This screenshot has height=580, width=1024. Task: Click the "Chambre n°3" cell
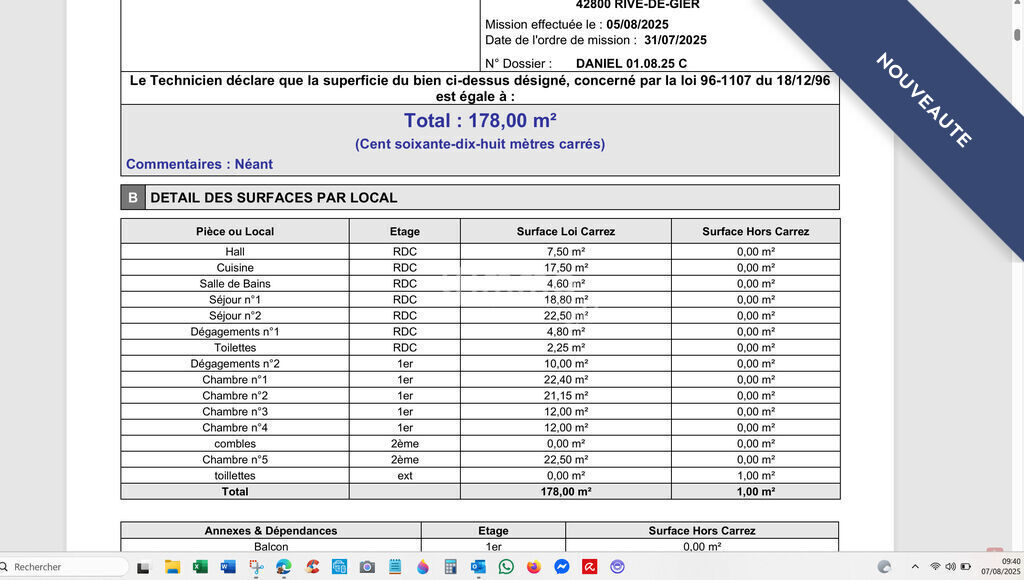coord(235,411)
